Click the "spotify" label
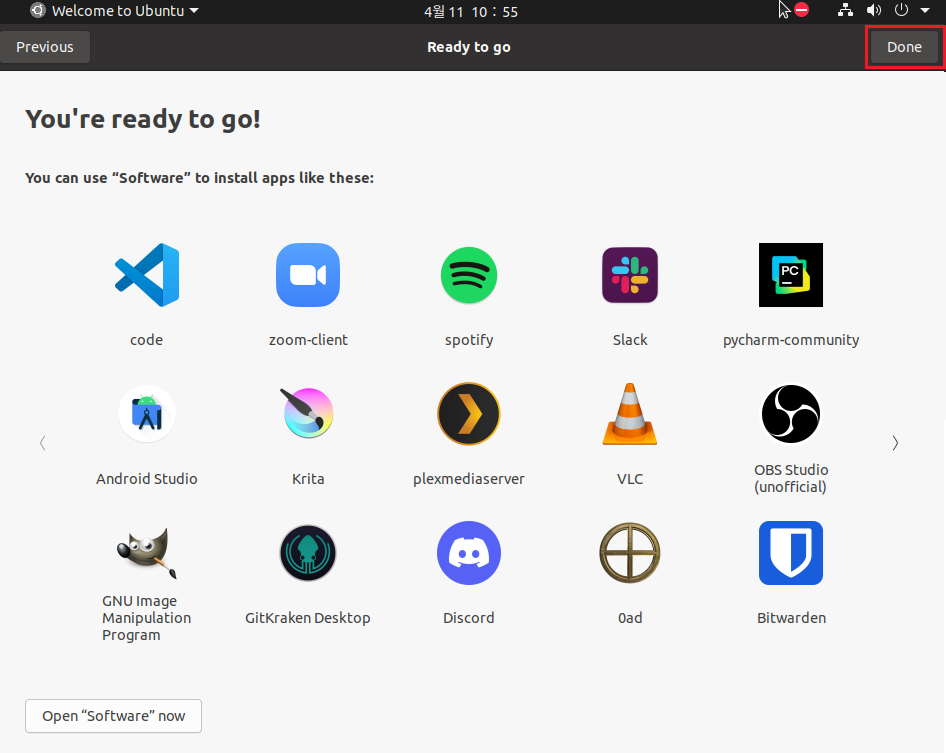 (x=469, y=340)
